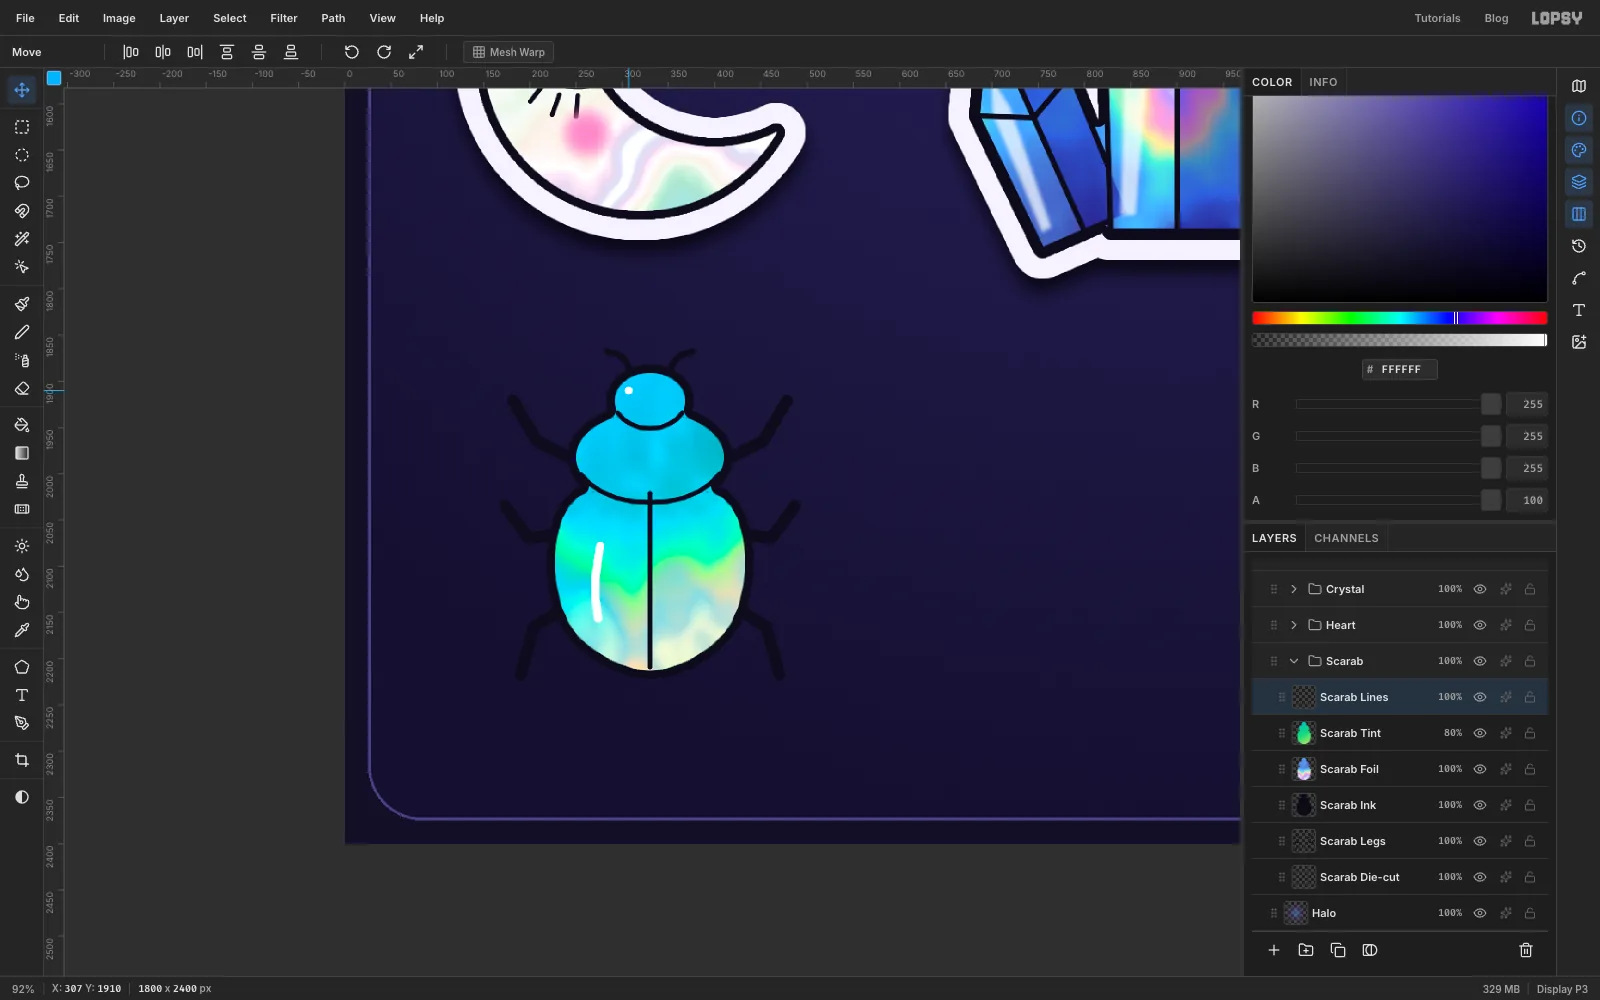The height and width of the screenshot is (1000, 1600).
Task: Hide the Halo layer
Action: (x=1480, y=913)
